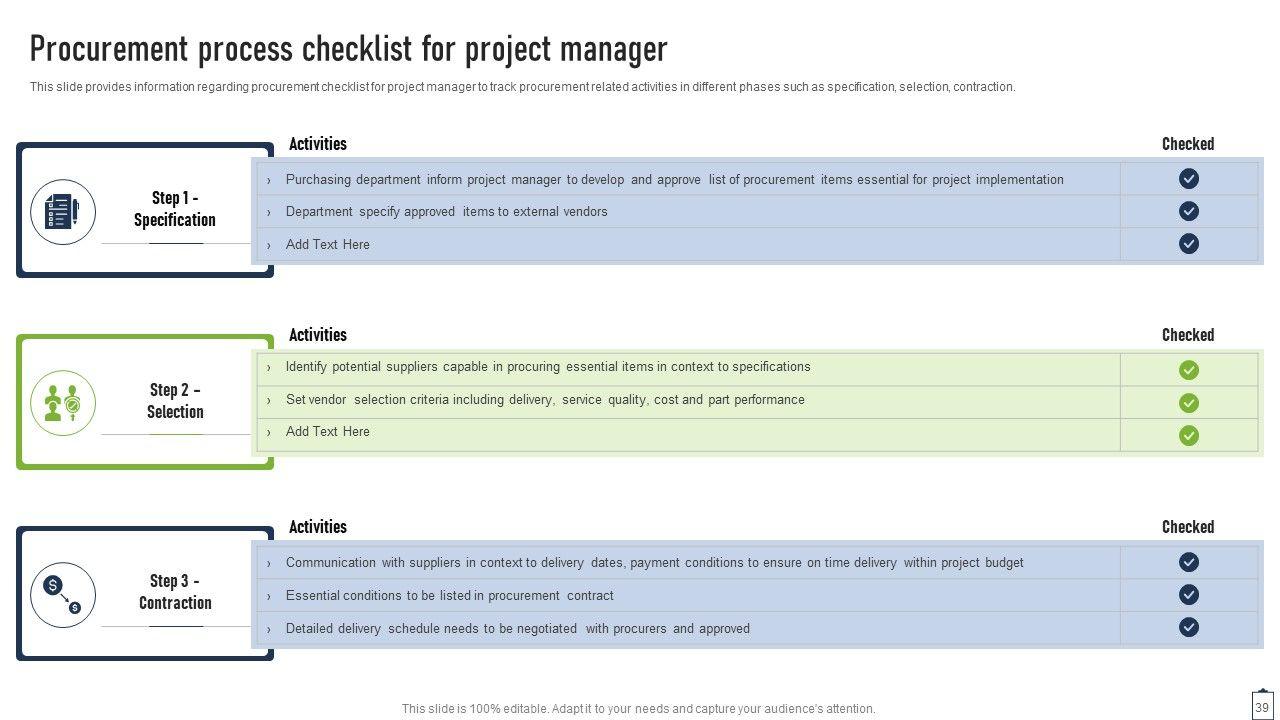Click the Selection people icon
This screenshot has height=720, width=1280.
[x=62, y=403]
